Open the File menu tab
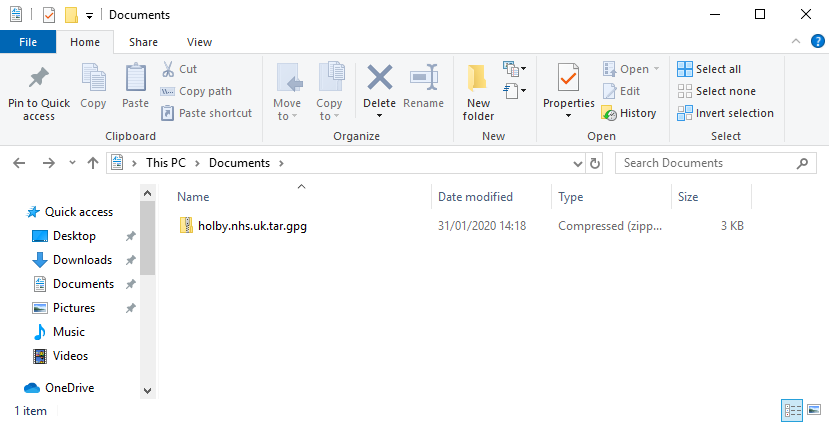This screenshot has width=829, height=422. click(28, 42)
